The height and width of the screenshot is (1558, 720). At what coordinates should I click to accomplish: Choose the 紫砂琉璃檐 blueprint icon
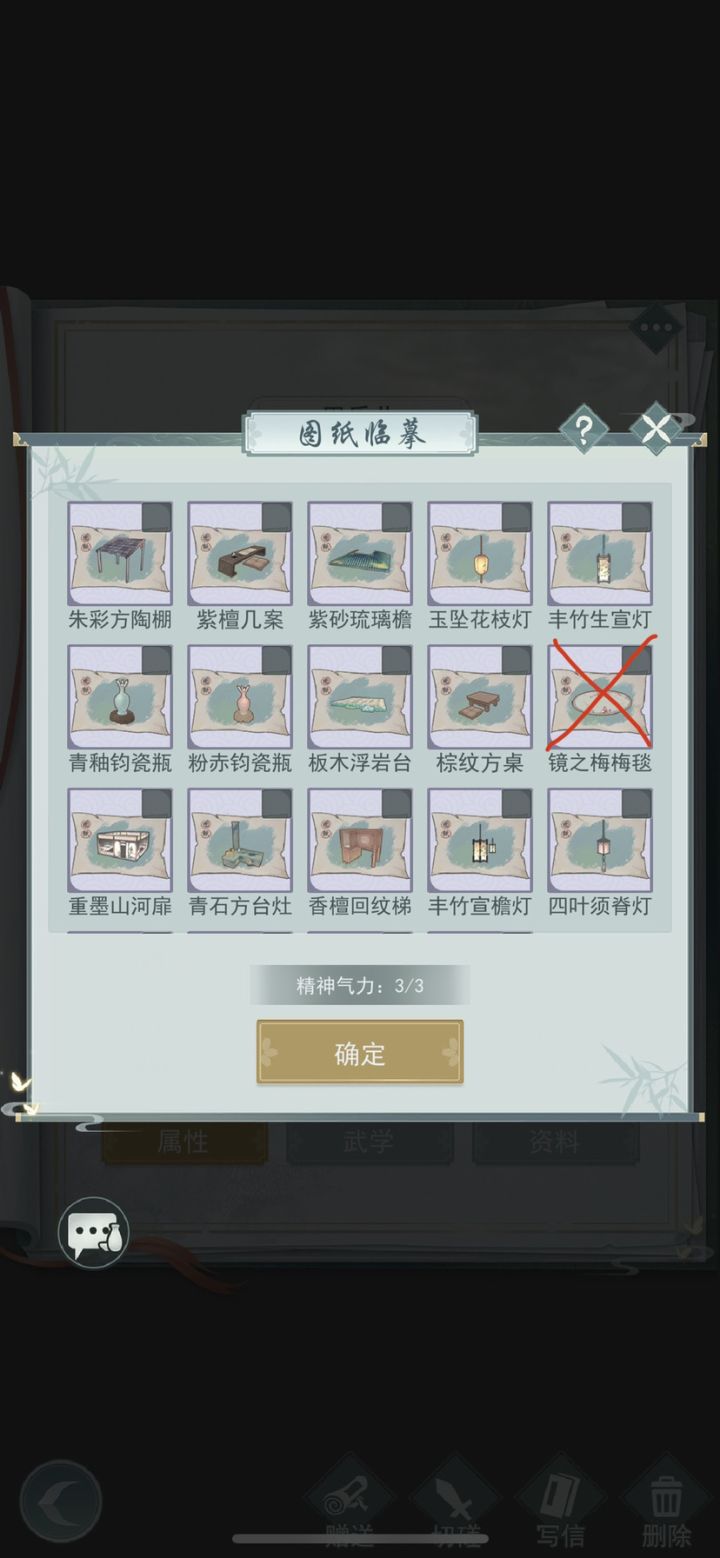[360, 554]
